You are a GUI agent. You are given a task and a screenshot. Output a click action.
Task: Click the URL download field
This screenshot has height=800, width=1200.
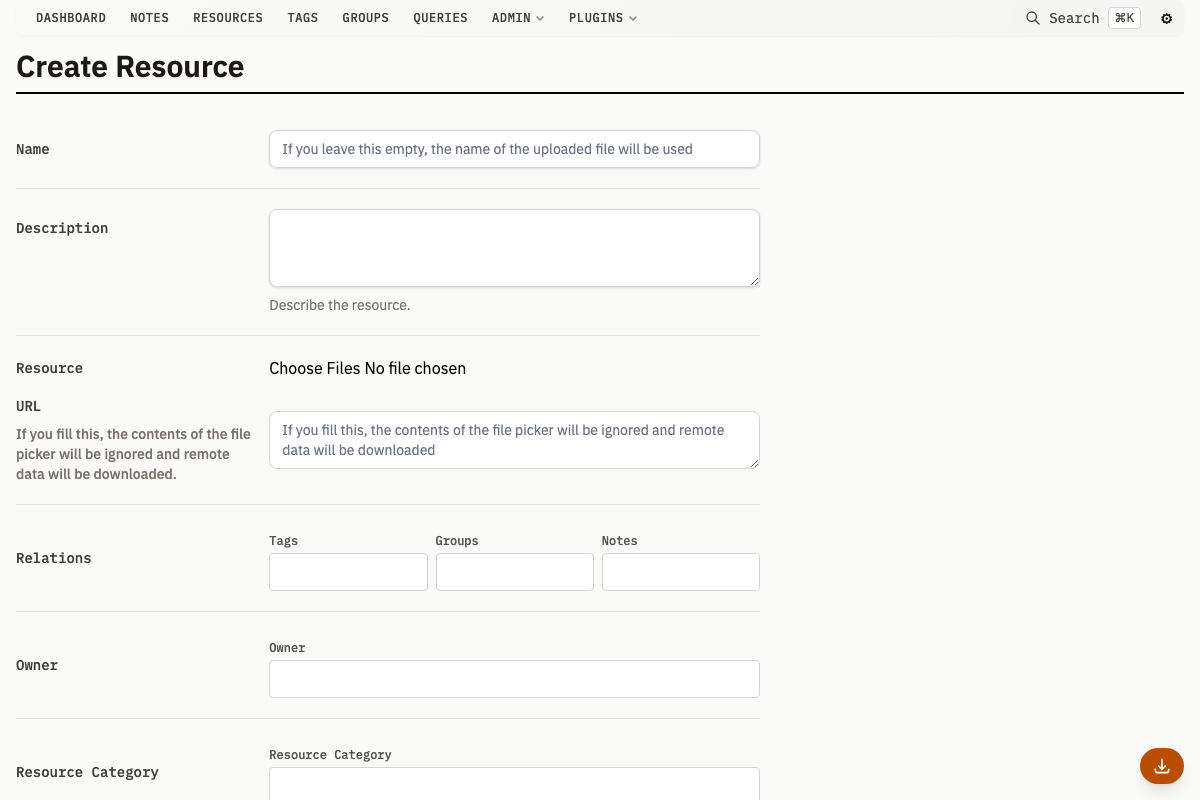(x=514, y=440)
